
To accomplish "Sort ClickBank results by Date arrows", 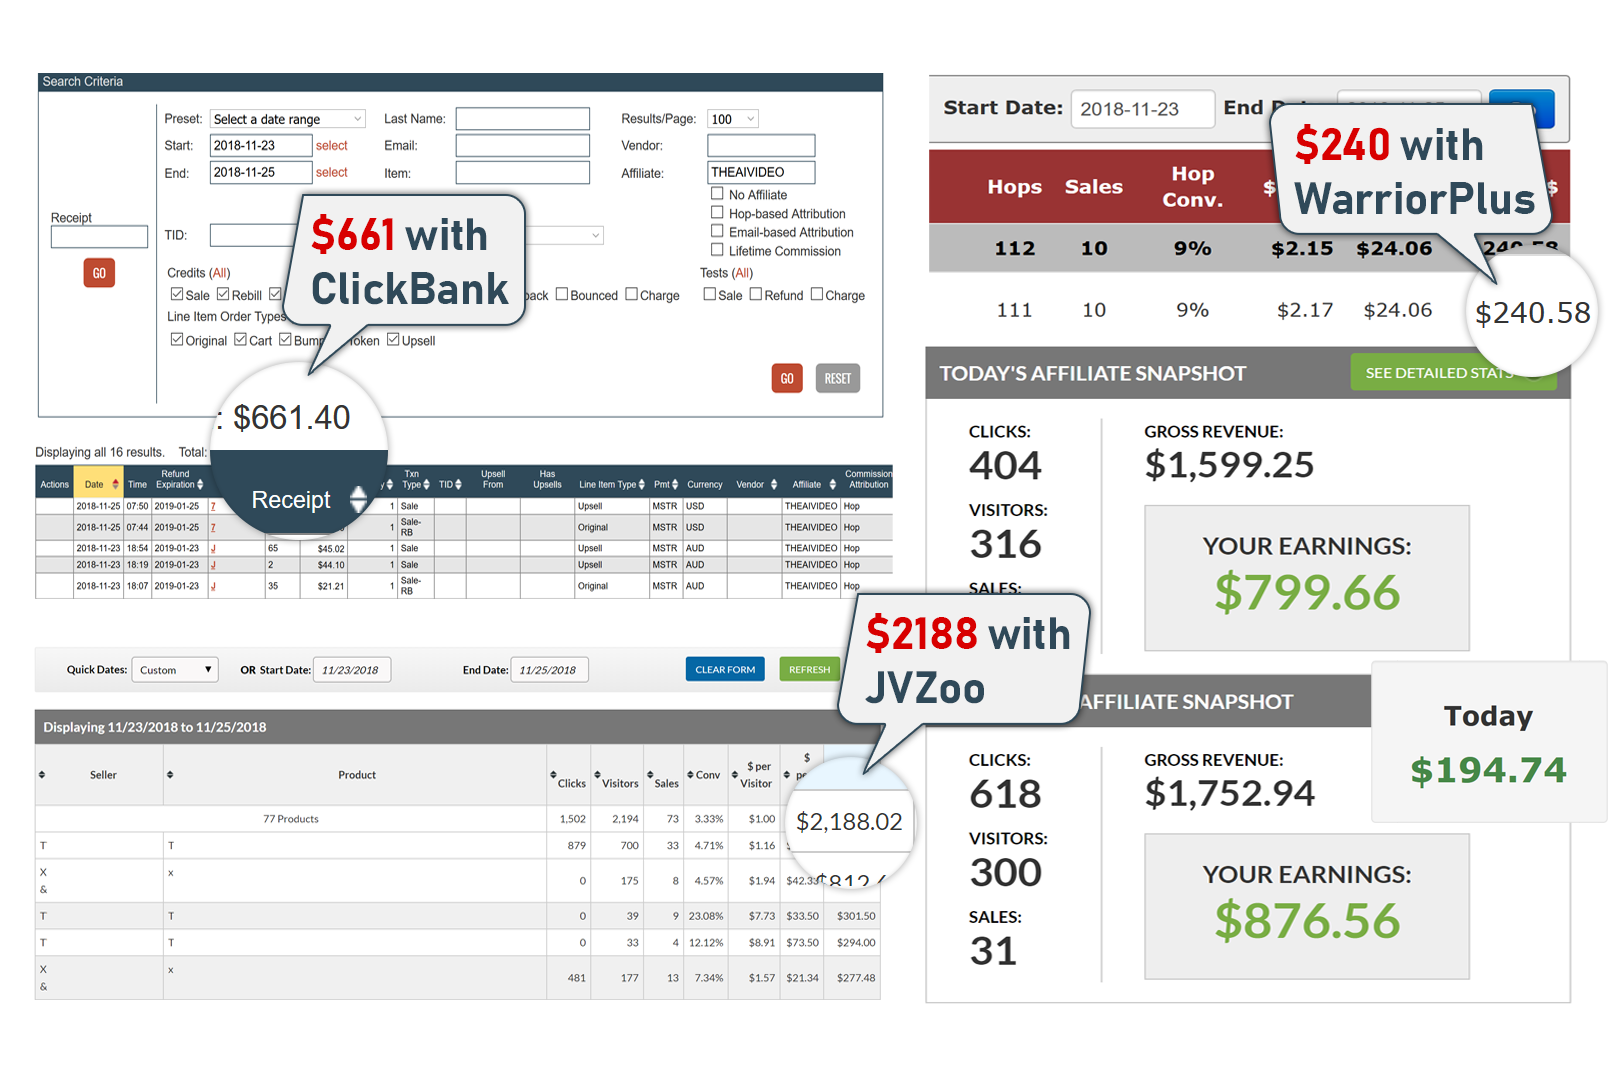I will point(115,484).
